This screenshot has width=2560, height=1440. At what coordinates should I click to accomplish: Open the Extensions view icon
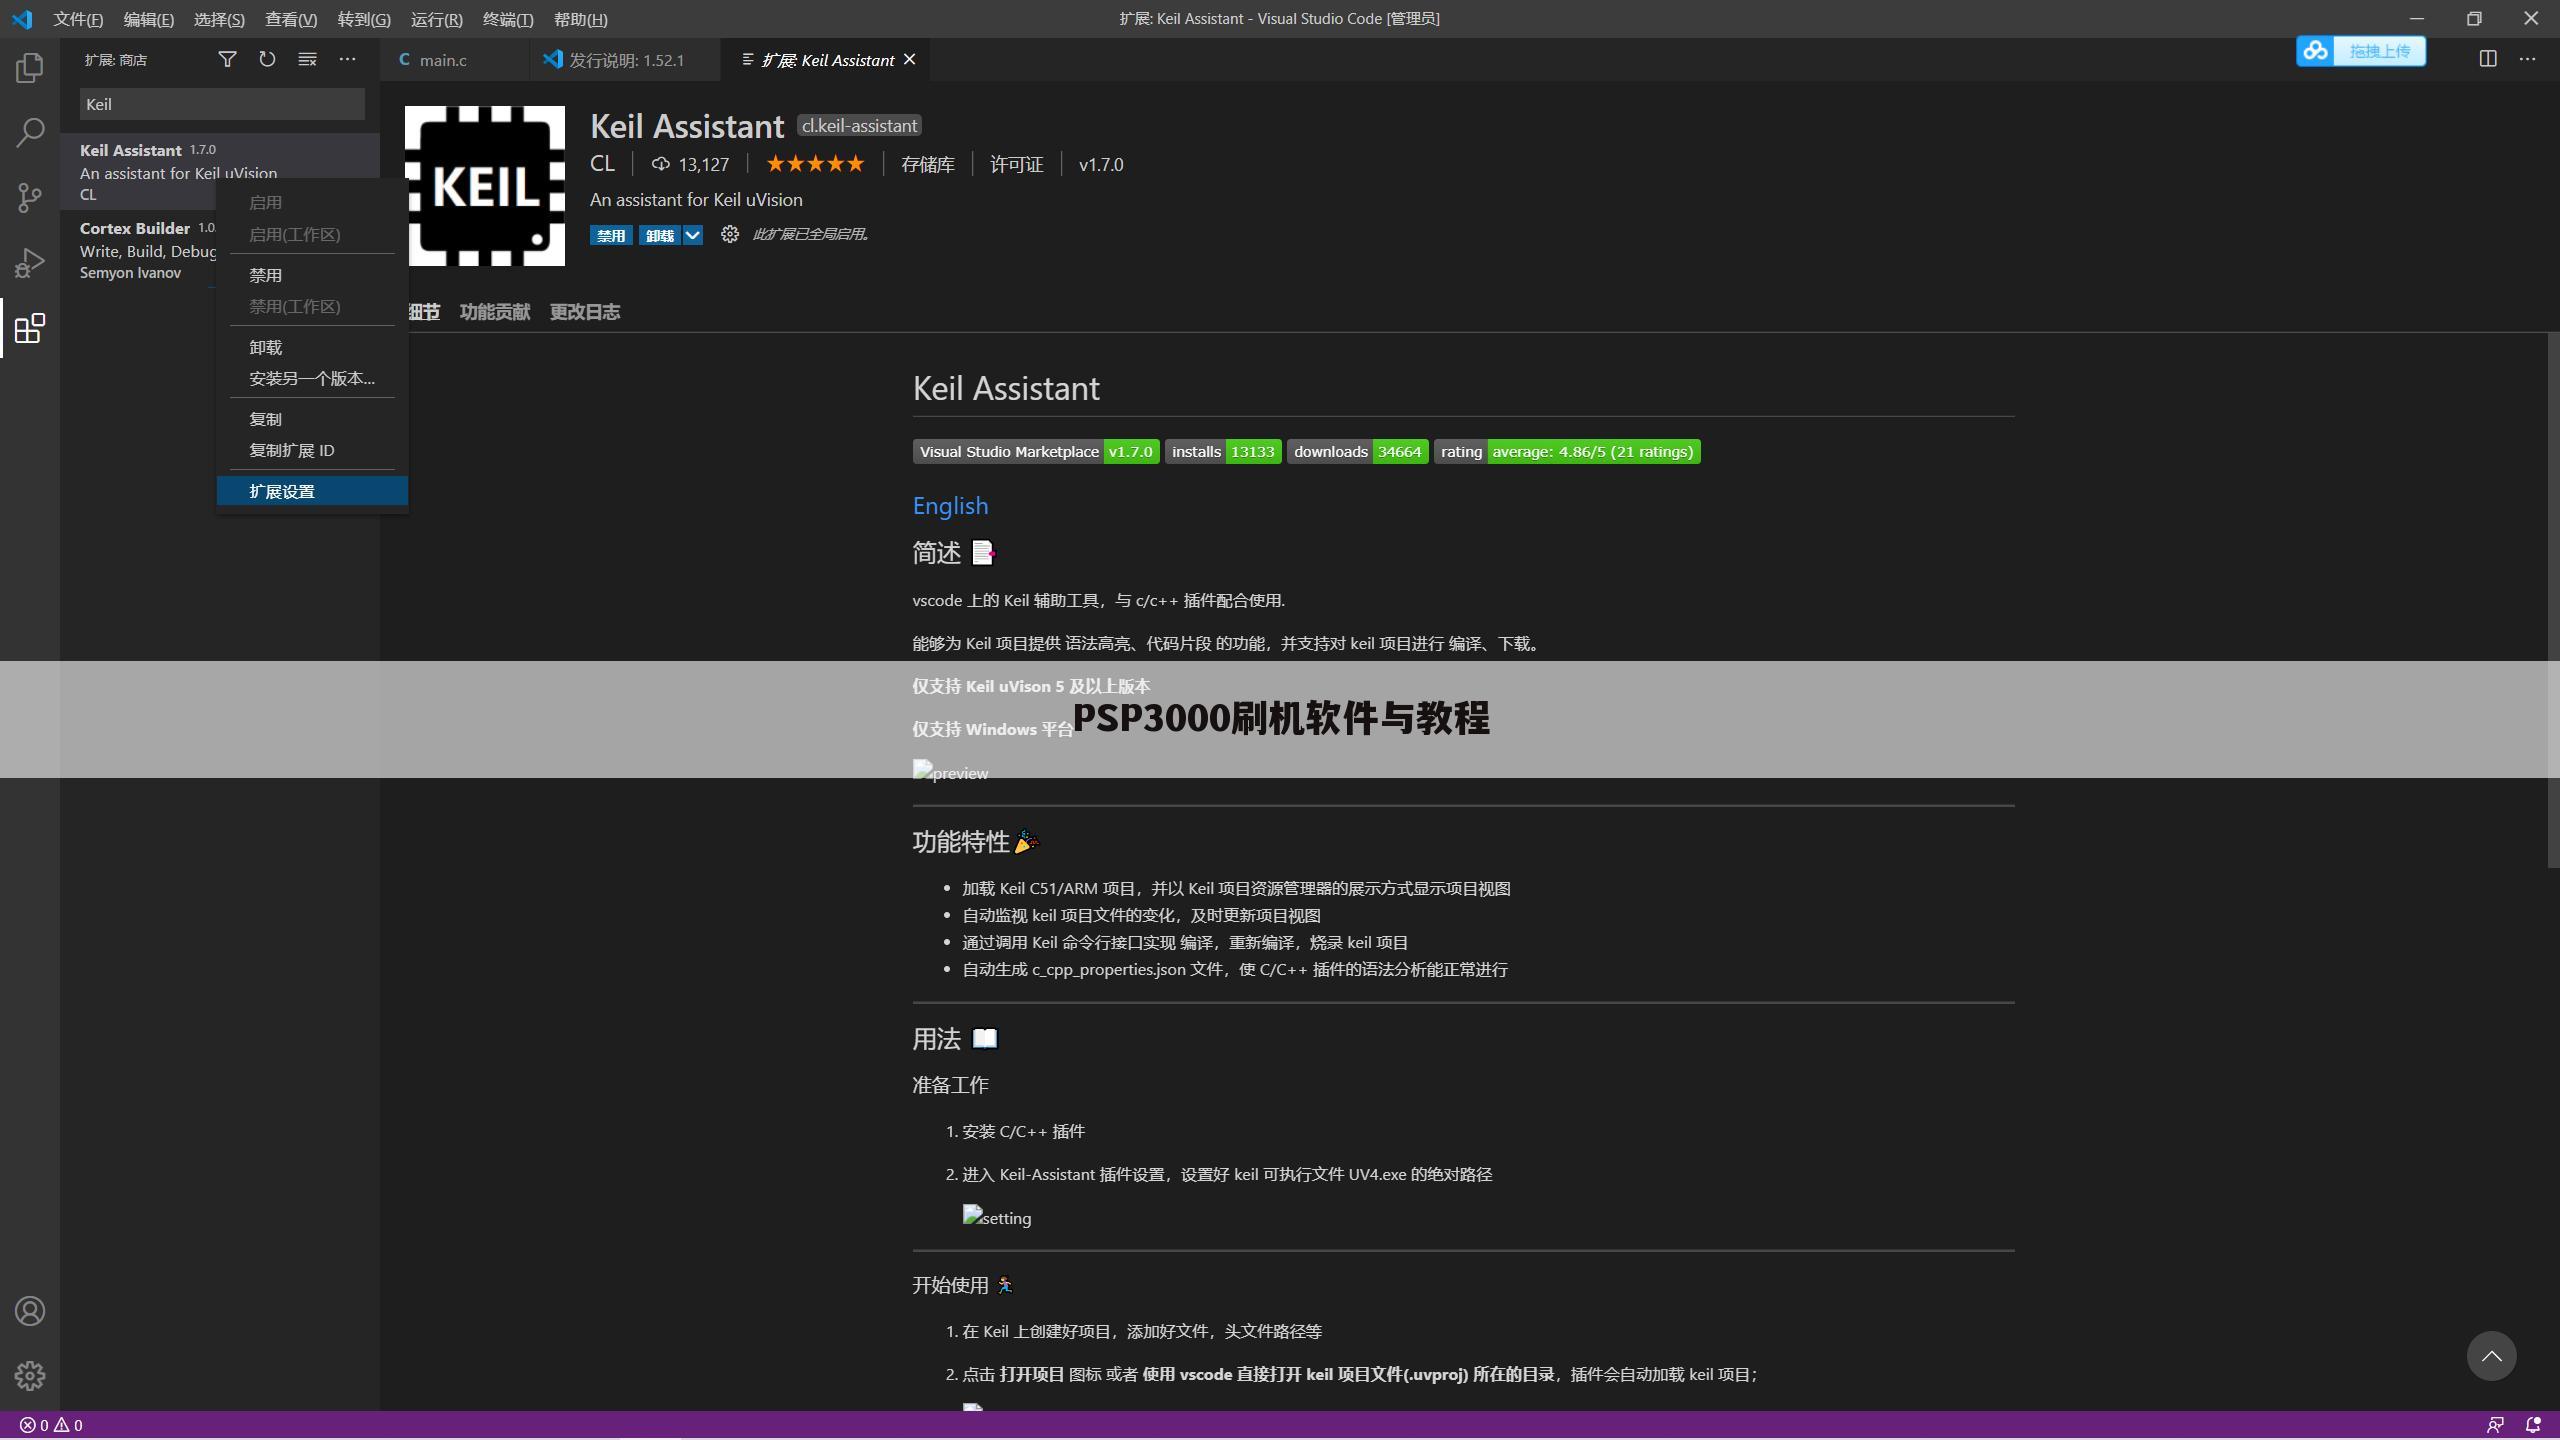[x=30, y=328]
